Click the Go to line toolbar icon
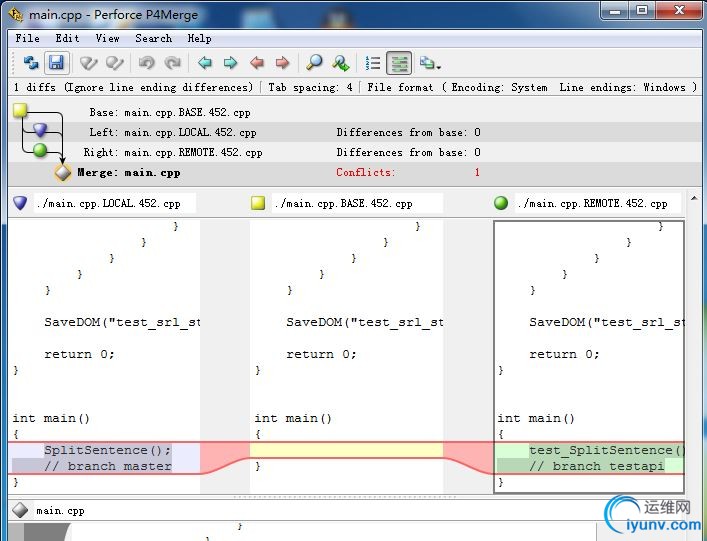The width and height of the screenshot is (707, 541). pyautogui.click(x=340, y=63)
